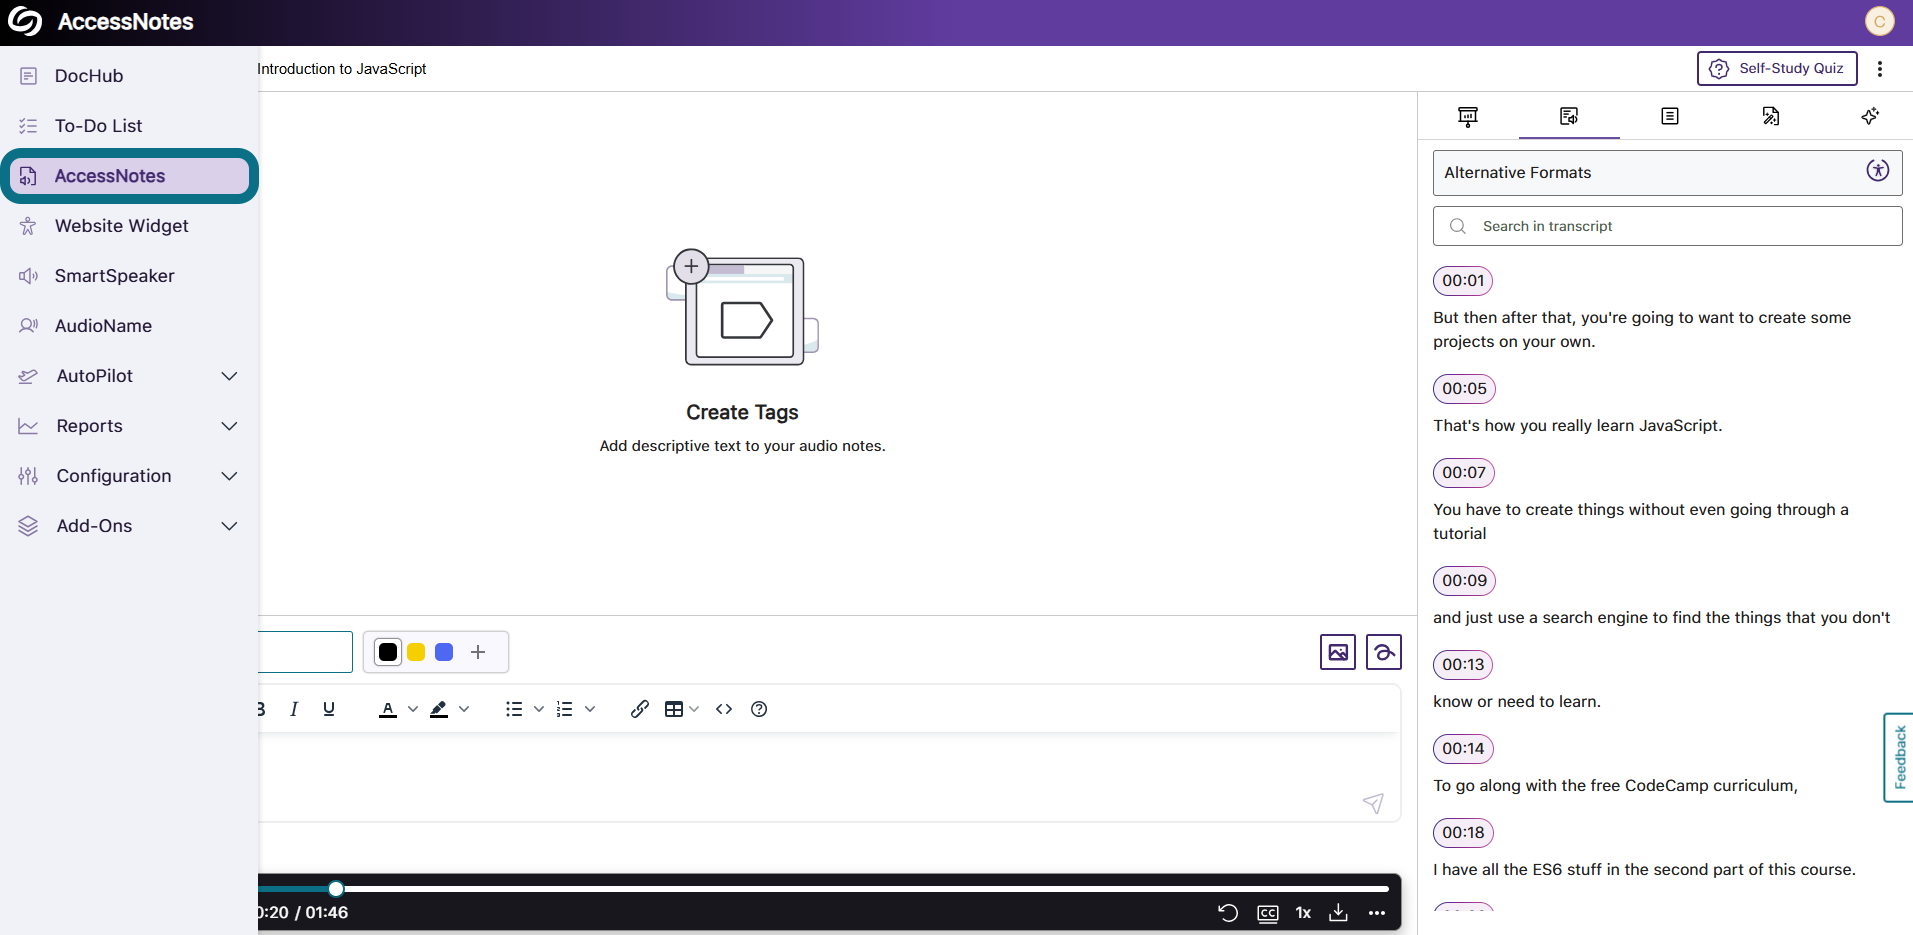Viewport: 1913px width, 935px height.
Task: Click the accessibility icon in Alternative Formats
Action: 1878,170
